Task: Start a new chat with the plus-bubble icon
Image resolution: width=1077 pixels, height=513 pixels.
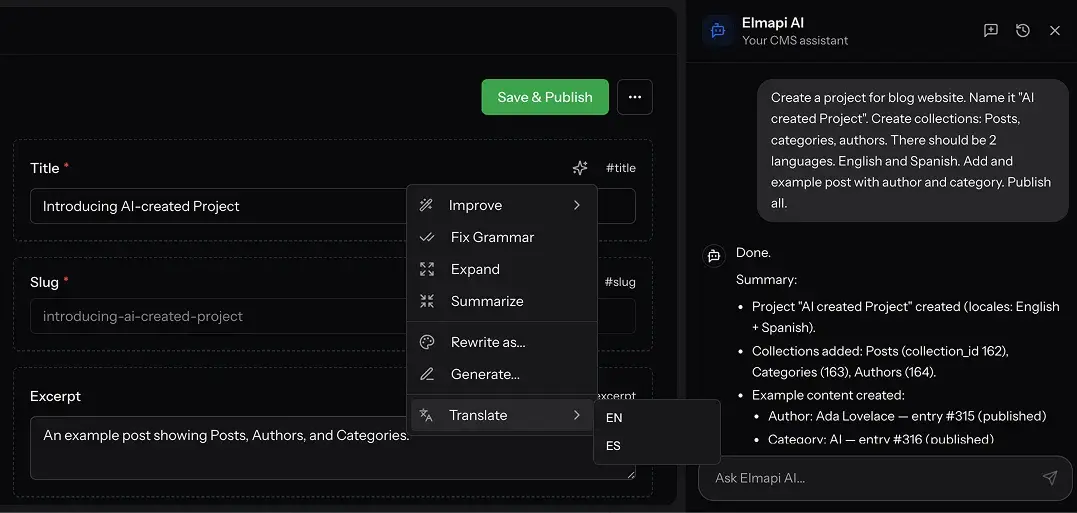Action: [990, 30]
